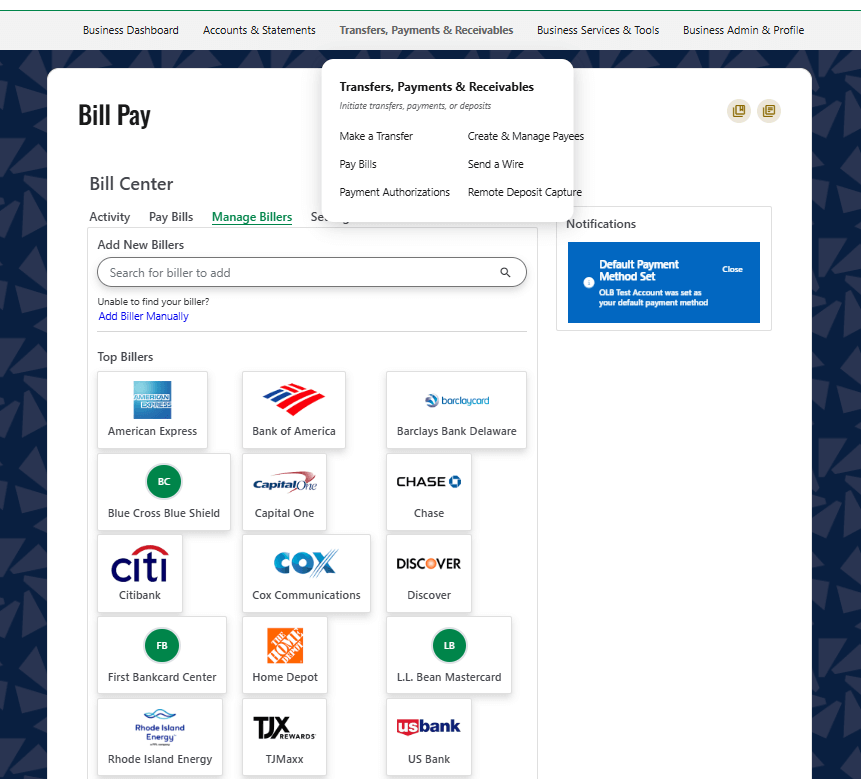Select the Home Depot biller tile
Image resolution: width=861 pixels, height=779 pixels.
click(284, 645)
